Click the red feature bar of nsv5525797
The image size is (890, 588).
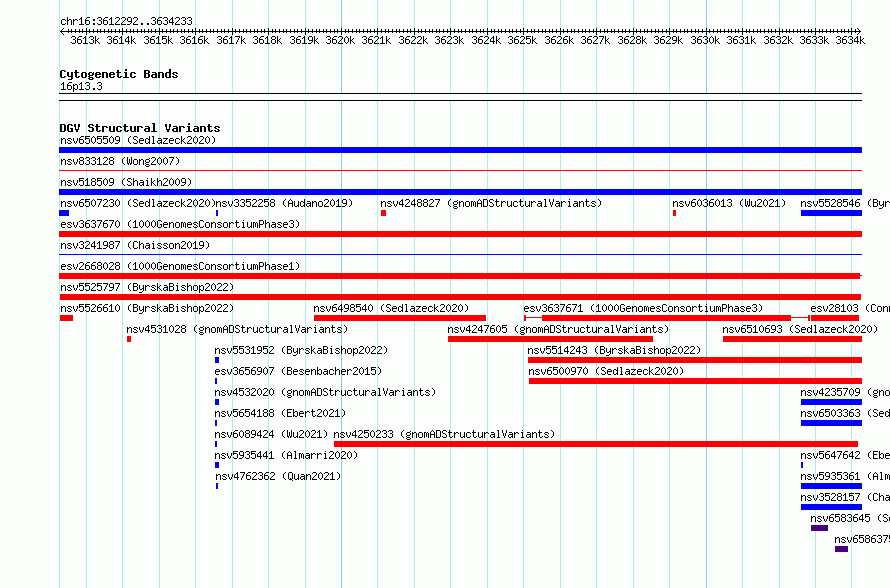[460, 297]
